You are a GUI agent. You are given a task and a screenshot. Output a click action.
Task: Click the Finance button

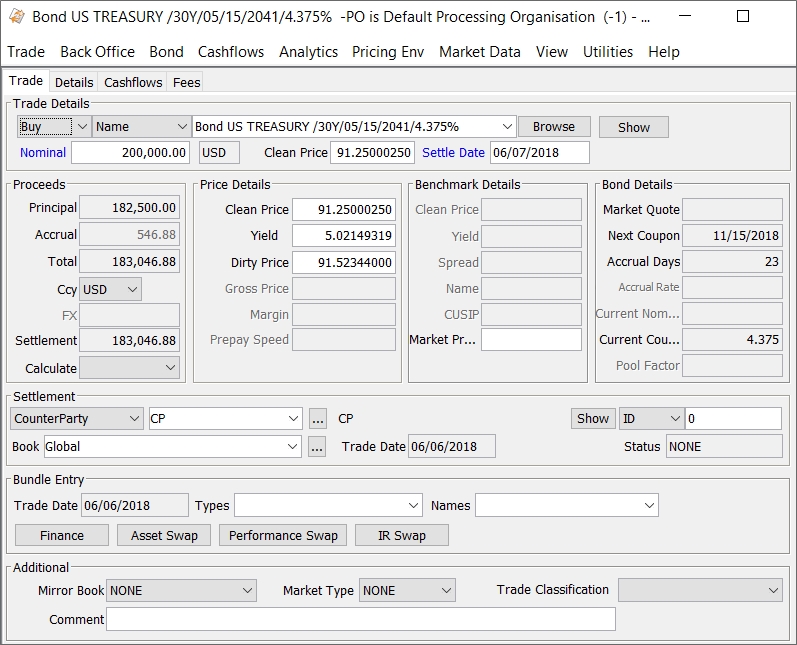click(x=62, y=535)
